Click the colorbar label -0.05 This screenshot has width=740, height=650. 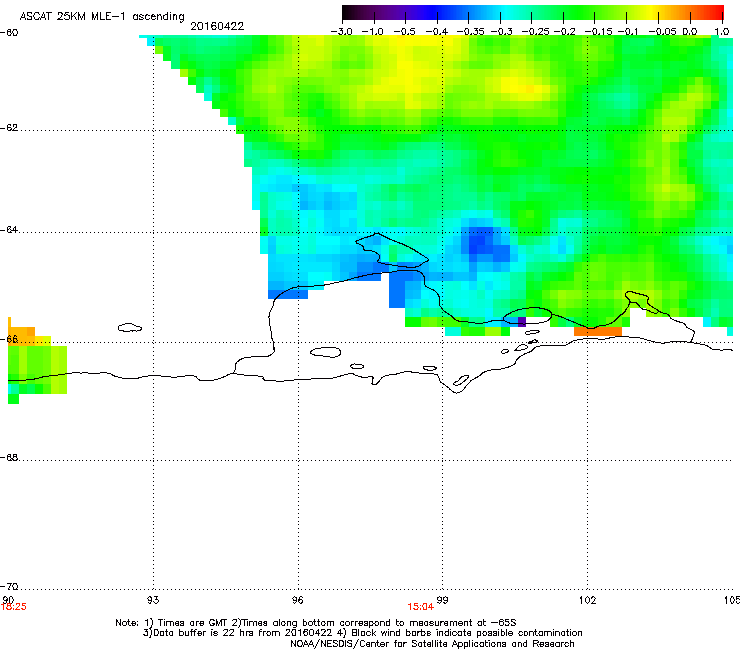[x=663, y=32]
